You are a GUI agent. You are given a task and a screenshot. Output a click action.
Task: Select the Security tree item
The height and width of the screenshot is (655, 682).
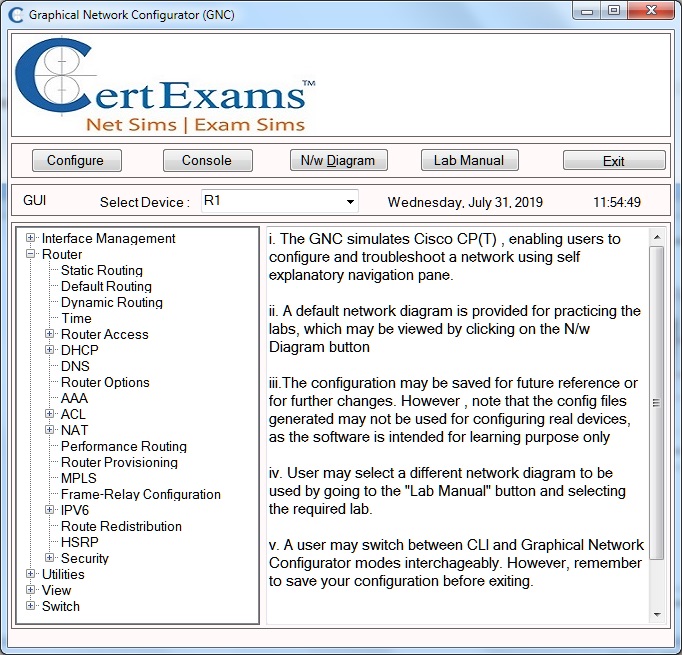click(x=85, y=558)
